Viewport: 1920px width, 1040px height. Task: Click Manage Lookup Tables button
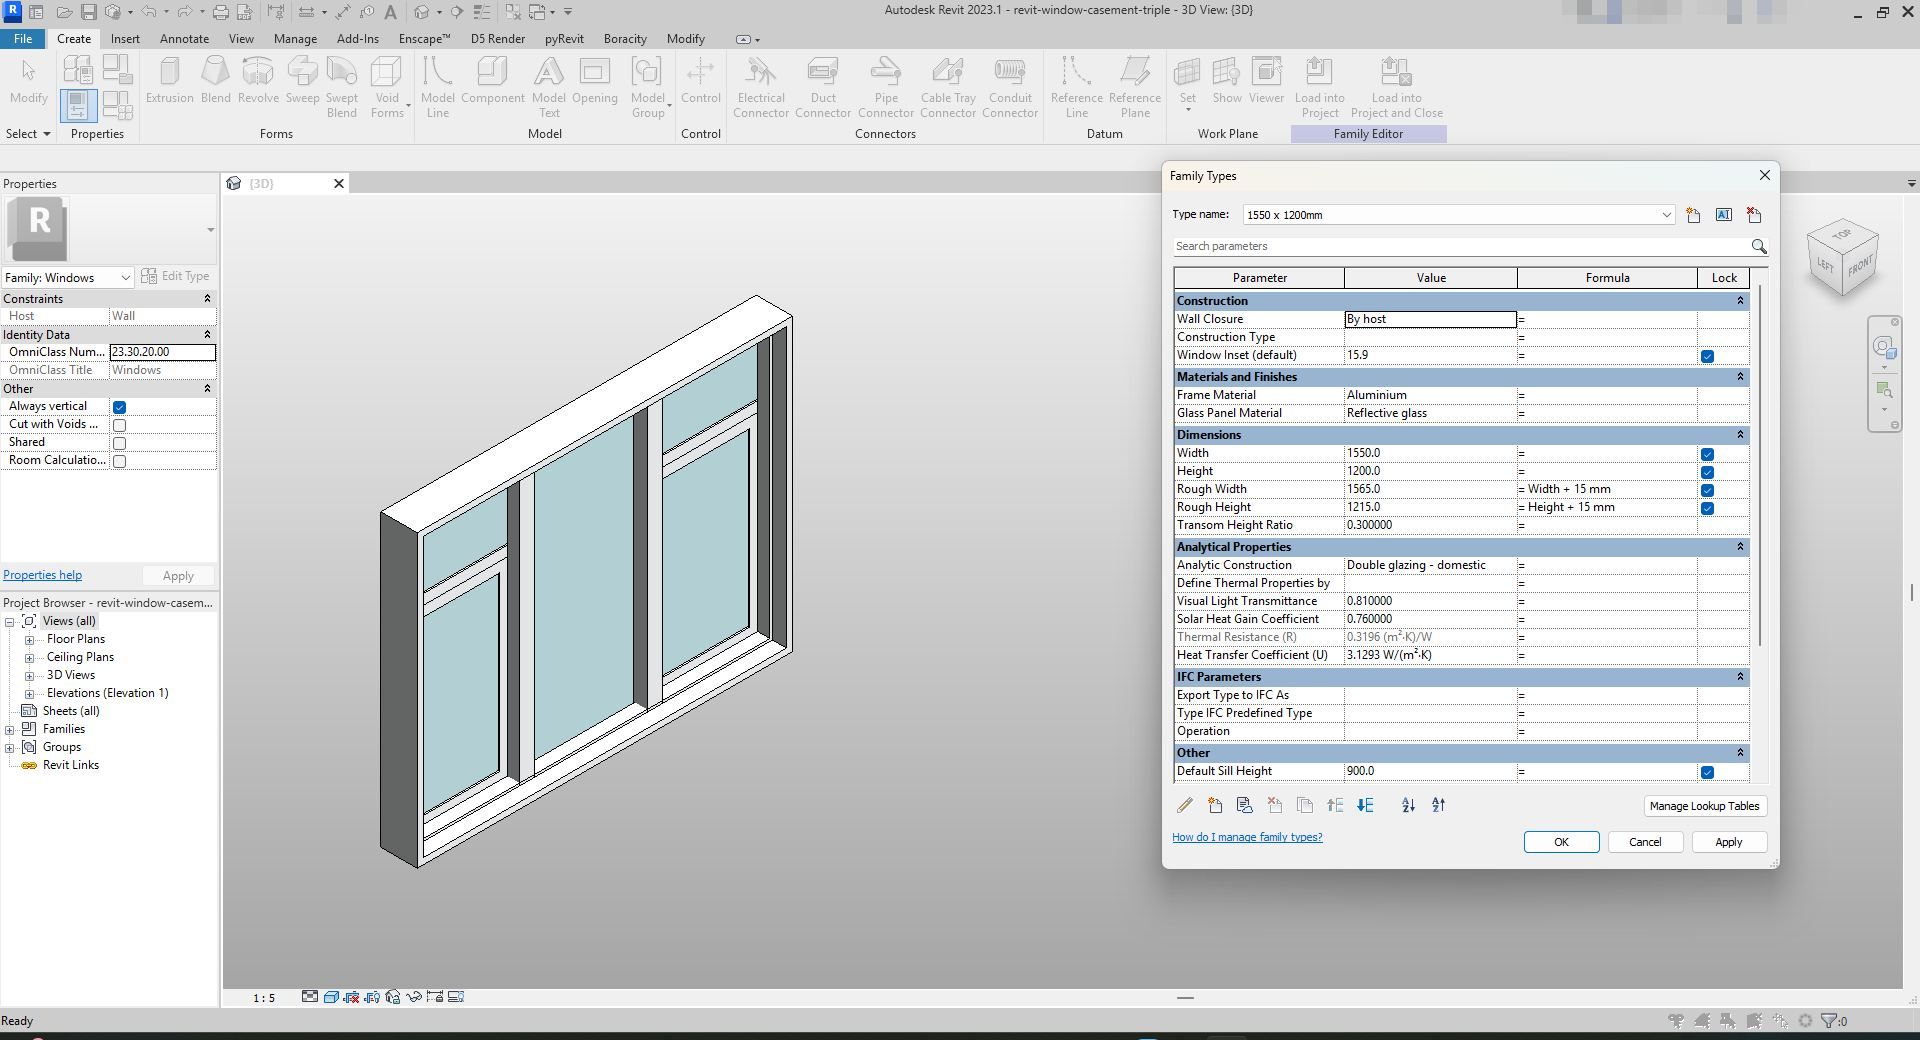point(1704,806)
